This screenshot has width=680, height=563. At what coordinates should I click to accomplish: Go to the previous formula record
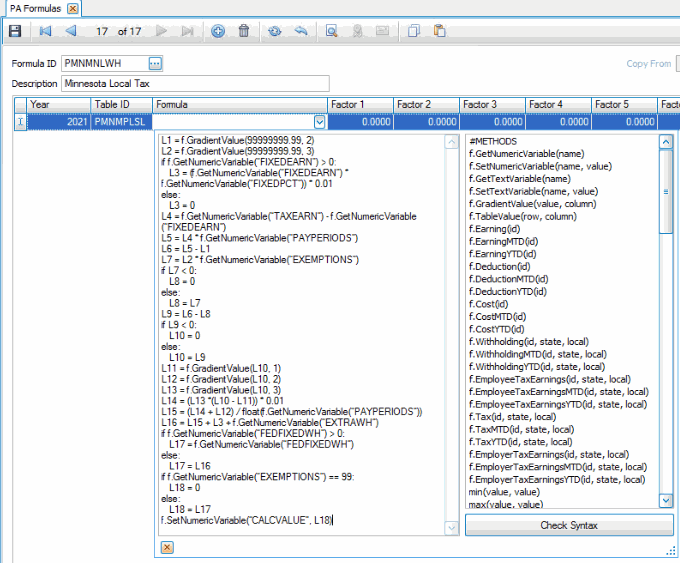(x=70, y=31)
